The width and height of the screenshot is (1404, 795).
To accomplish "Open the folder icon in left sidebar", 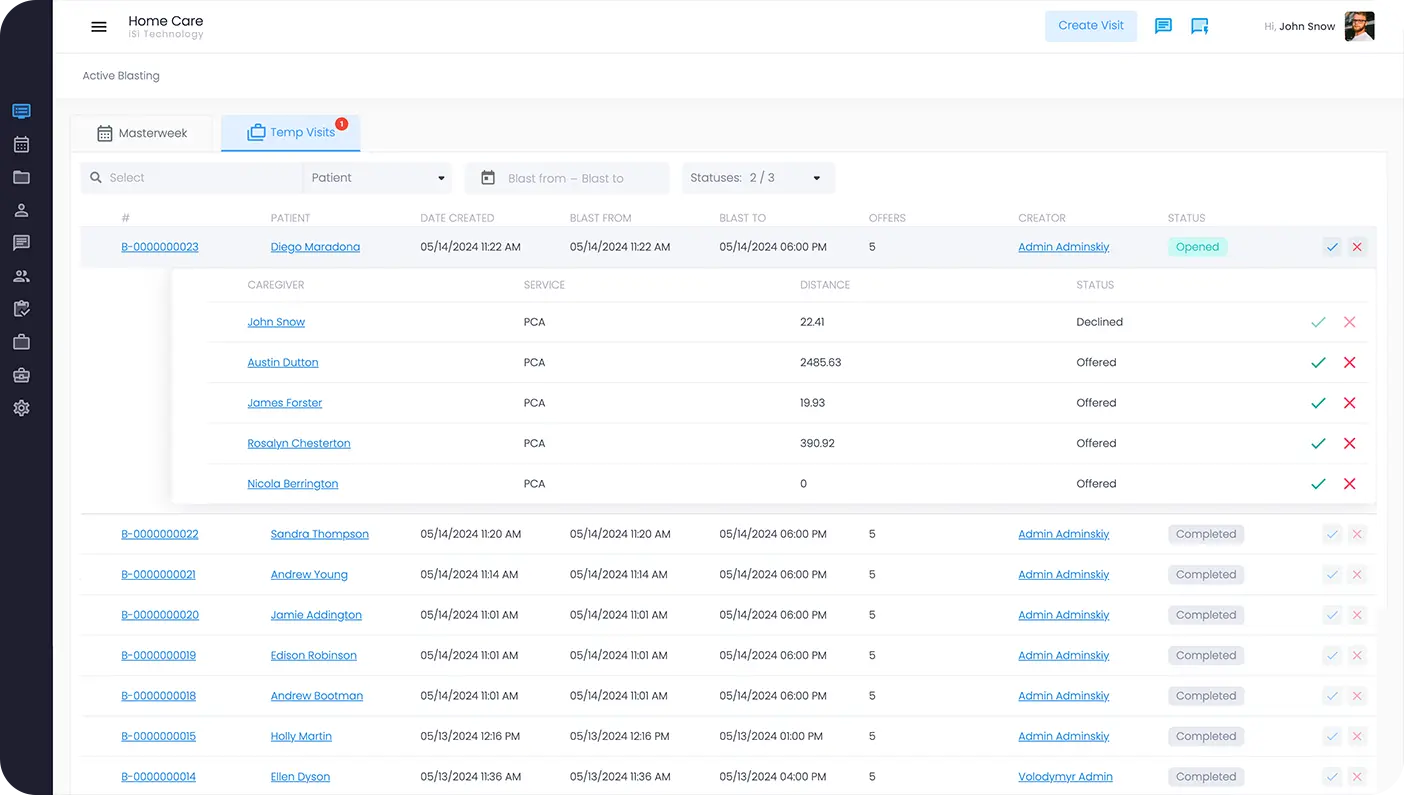I will coord(21,178).
